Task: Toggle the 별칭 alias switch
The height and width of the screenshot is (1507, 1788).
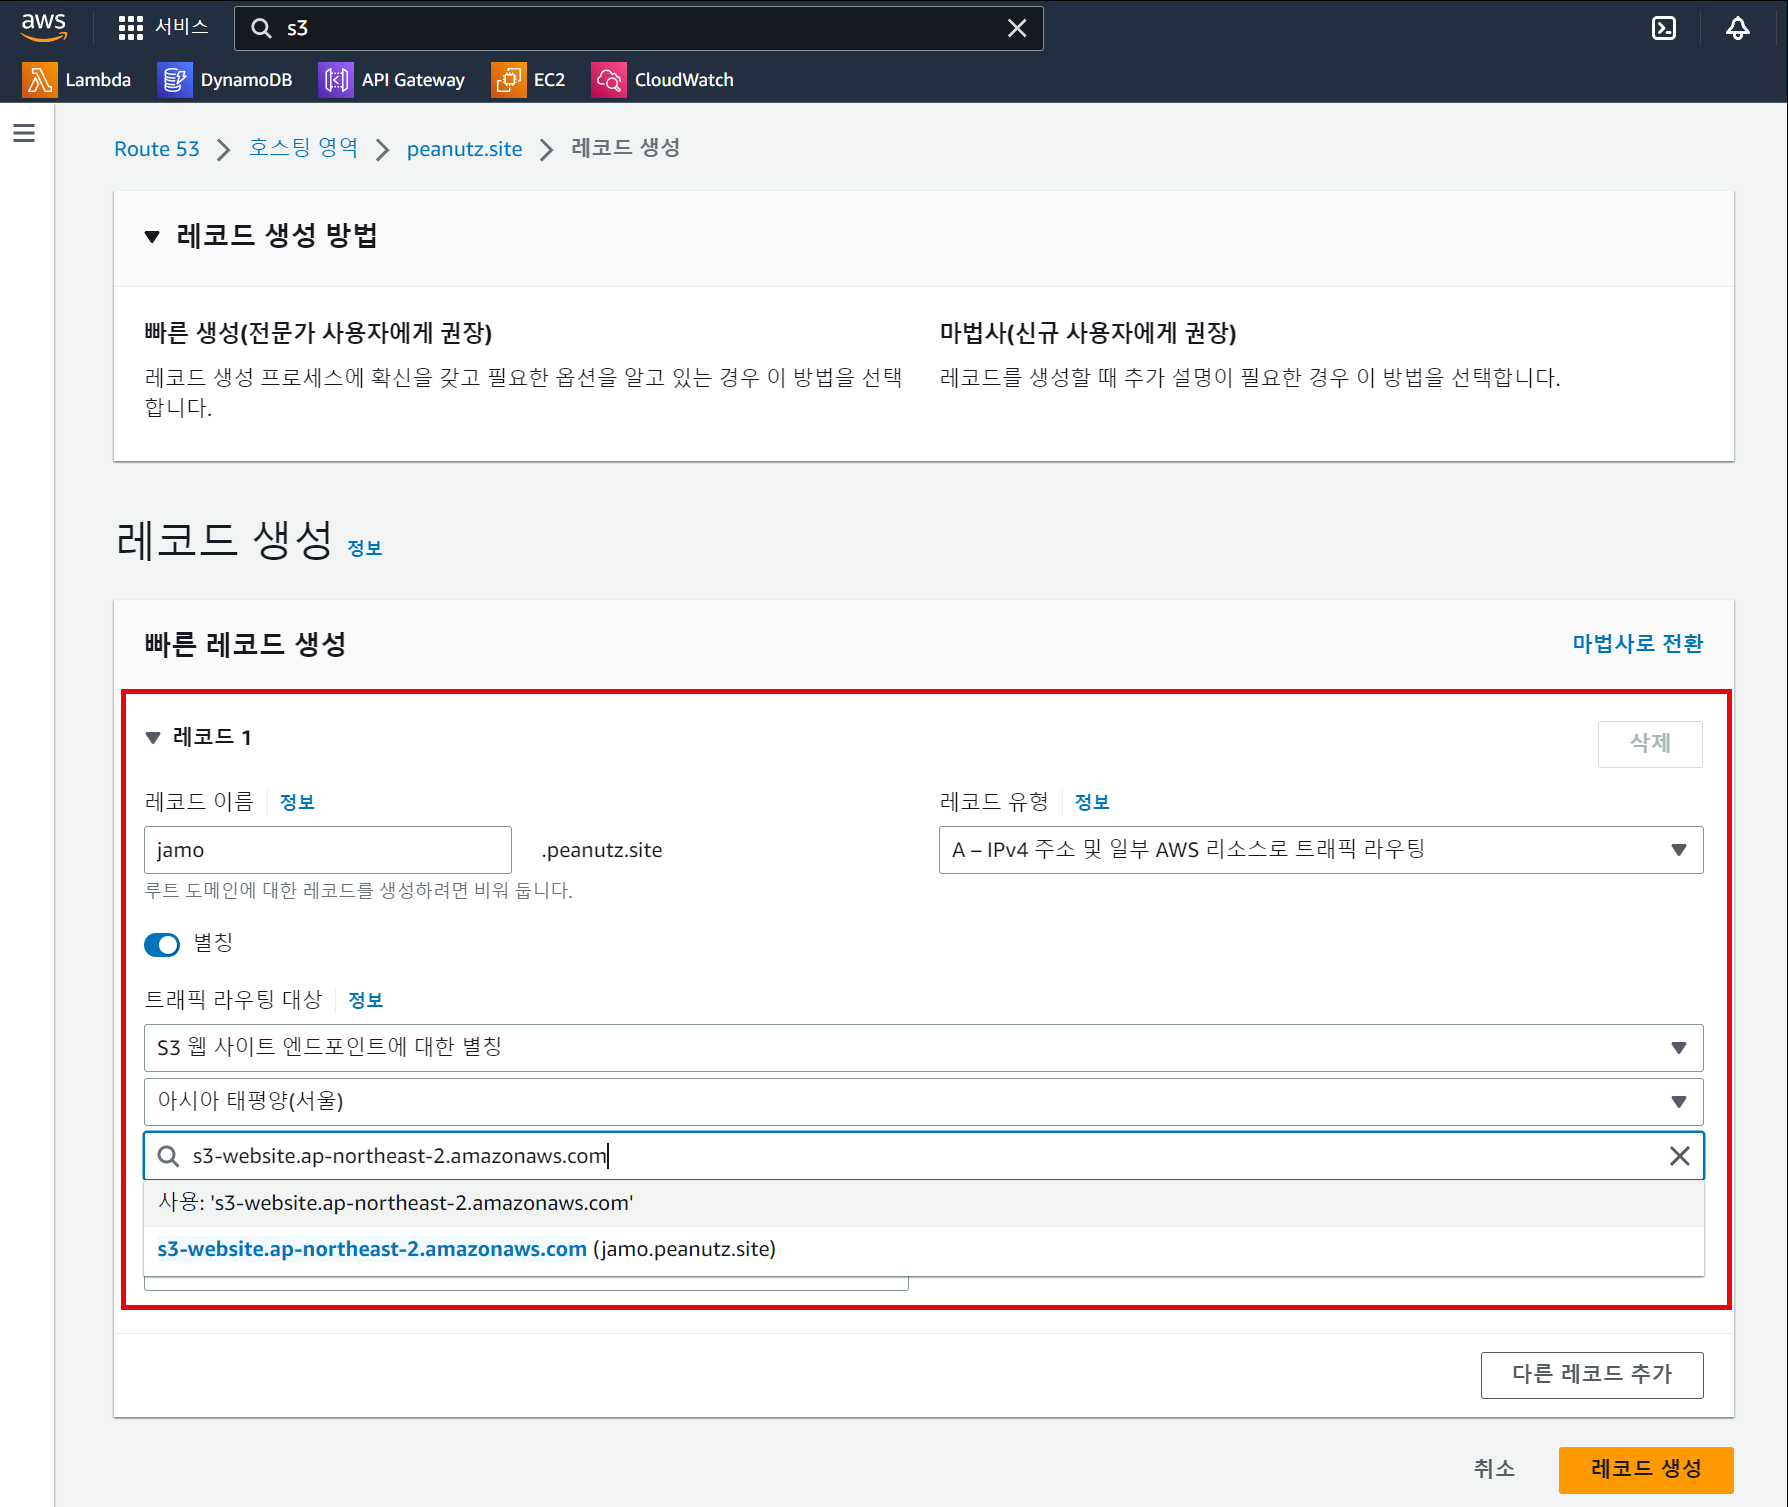Action: (x=162, y=945)
